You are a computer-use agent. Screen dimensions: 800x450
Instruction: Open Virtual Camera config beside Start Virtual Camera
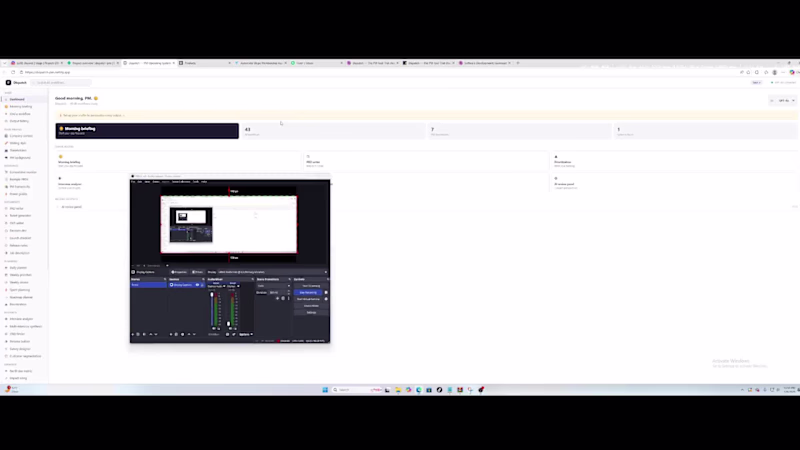(x=326, y=299)
